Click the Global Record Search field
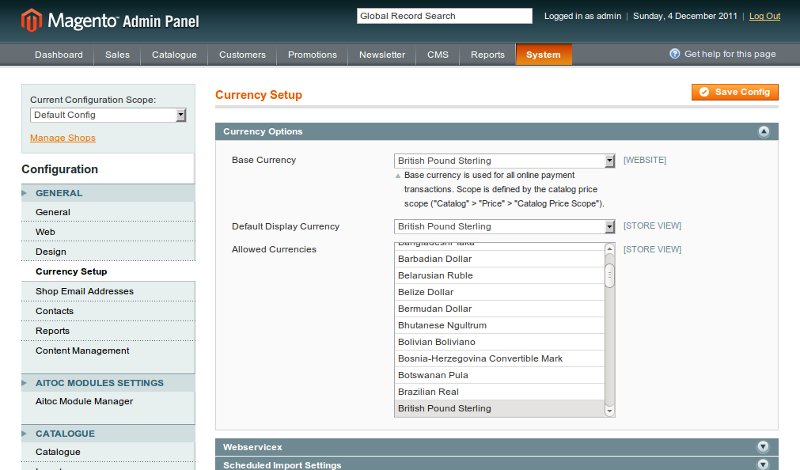Image resolution: width=800 pixels, height=470 pixels. pyautogui.click(x=444, y=16)
